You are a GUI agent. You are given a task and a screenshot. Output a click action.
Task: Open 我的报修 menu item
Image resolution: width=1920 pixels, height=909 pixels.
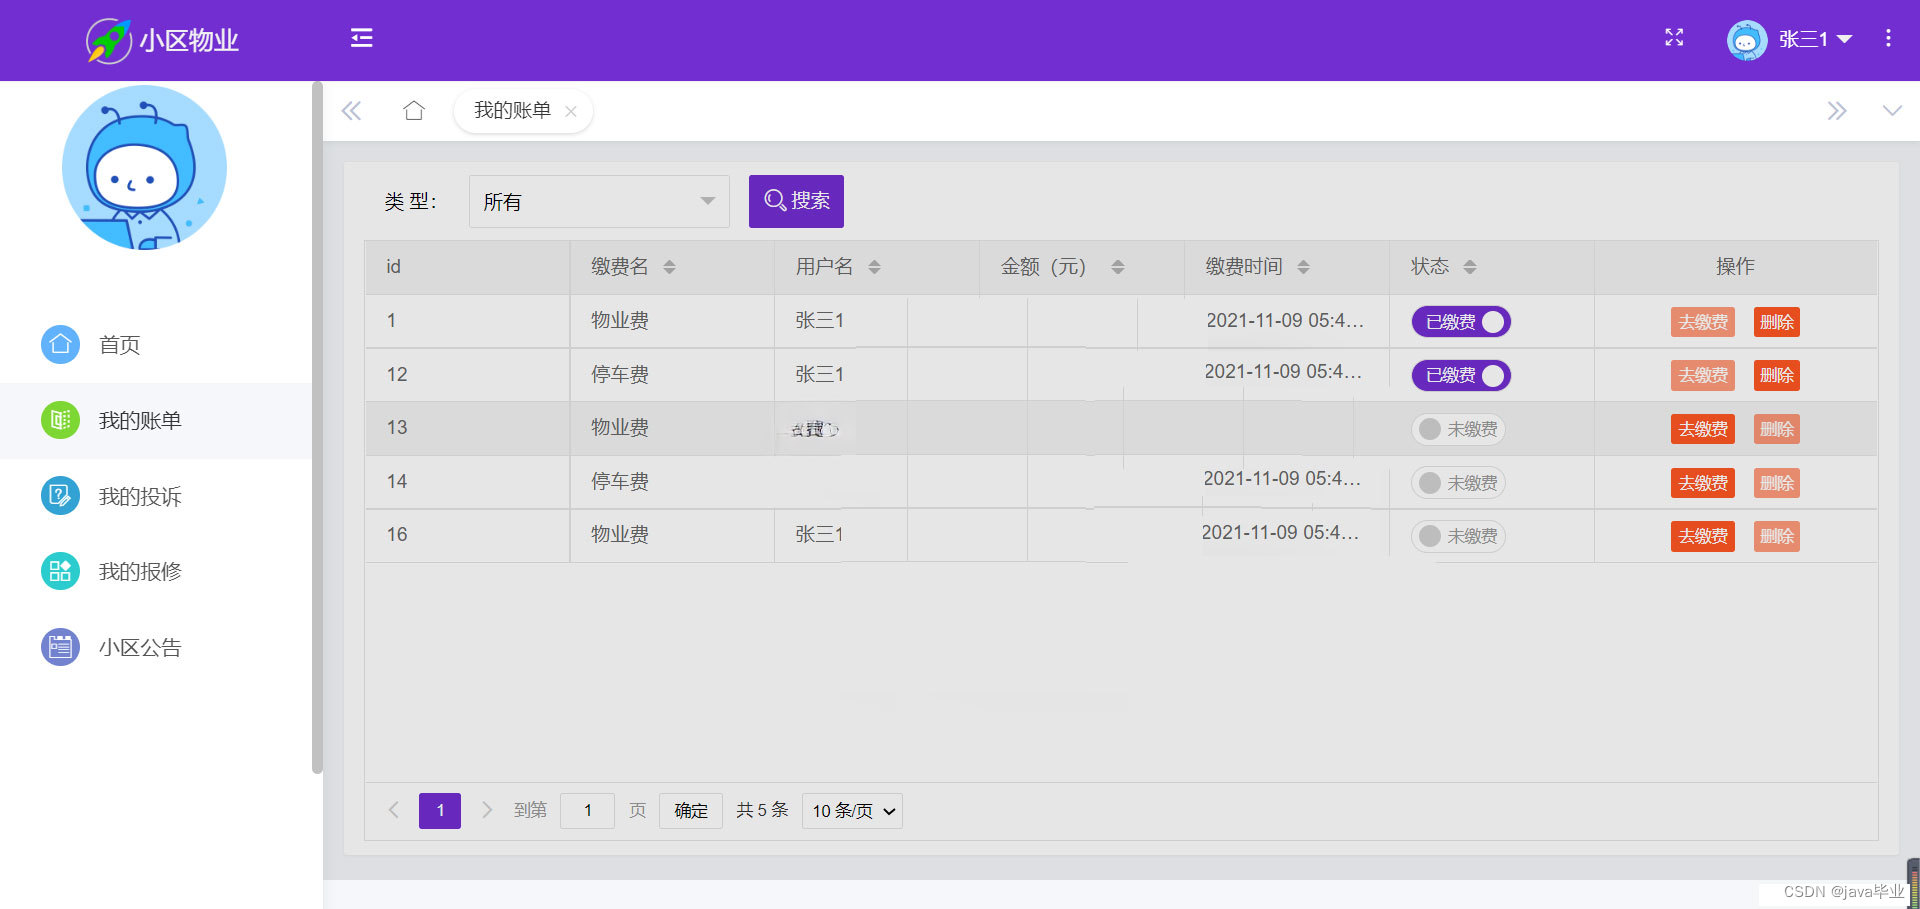[156, 572]
